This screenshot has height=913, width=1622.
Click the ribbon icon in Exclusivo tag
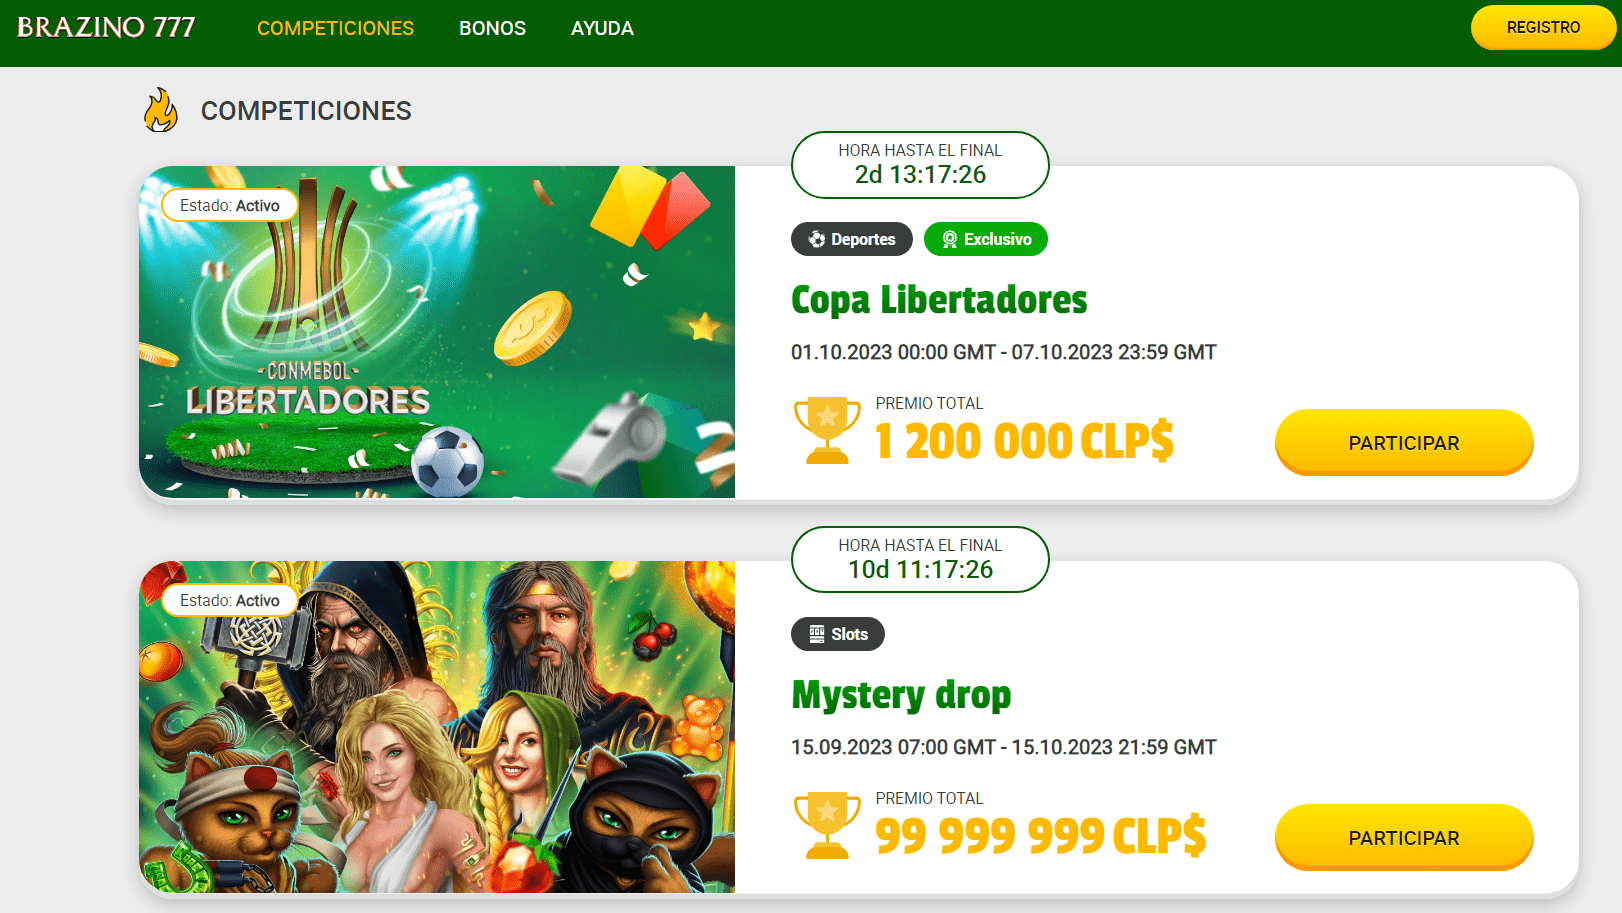[950, 239]
